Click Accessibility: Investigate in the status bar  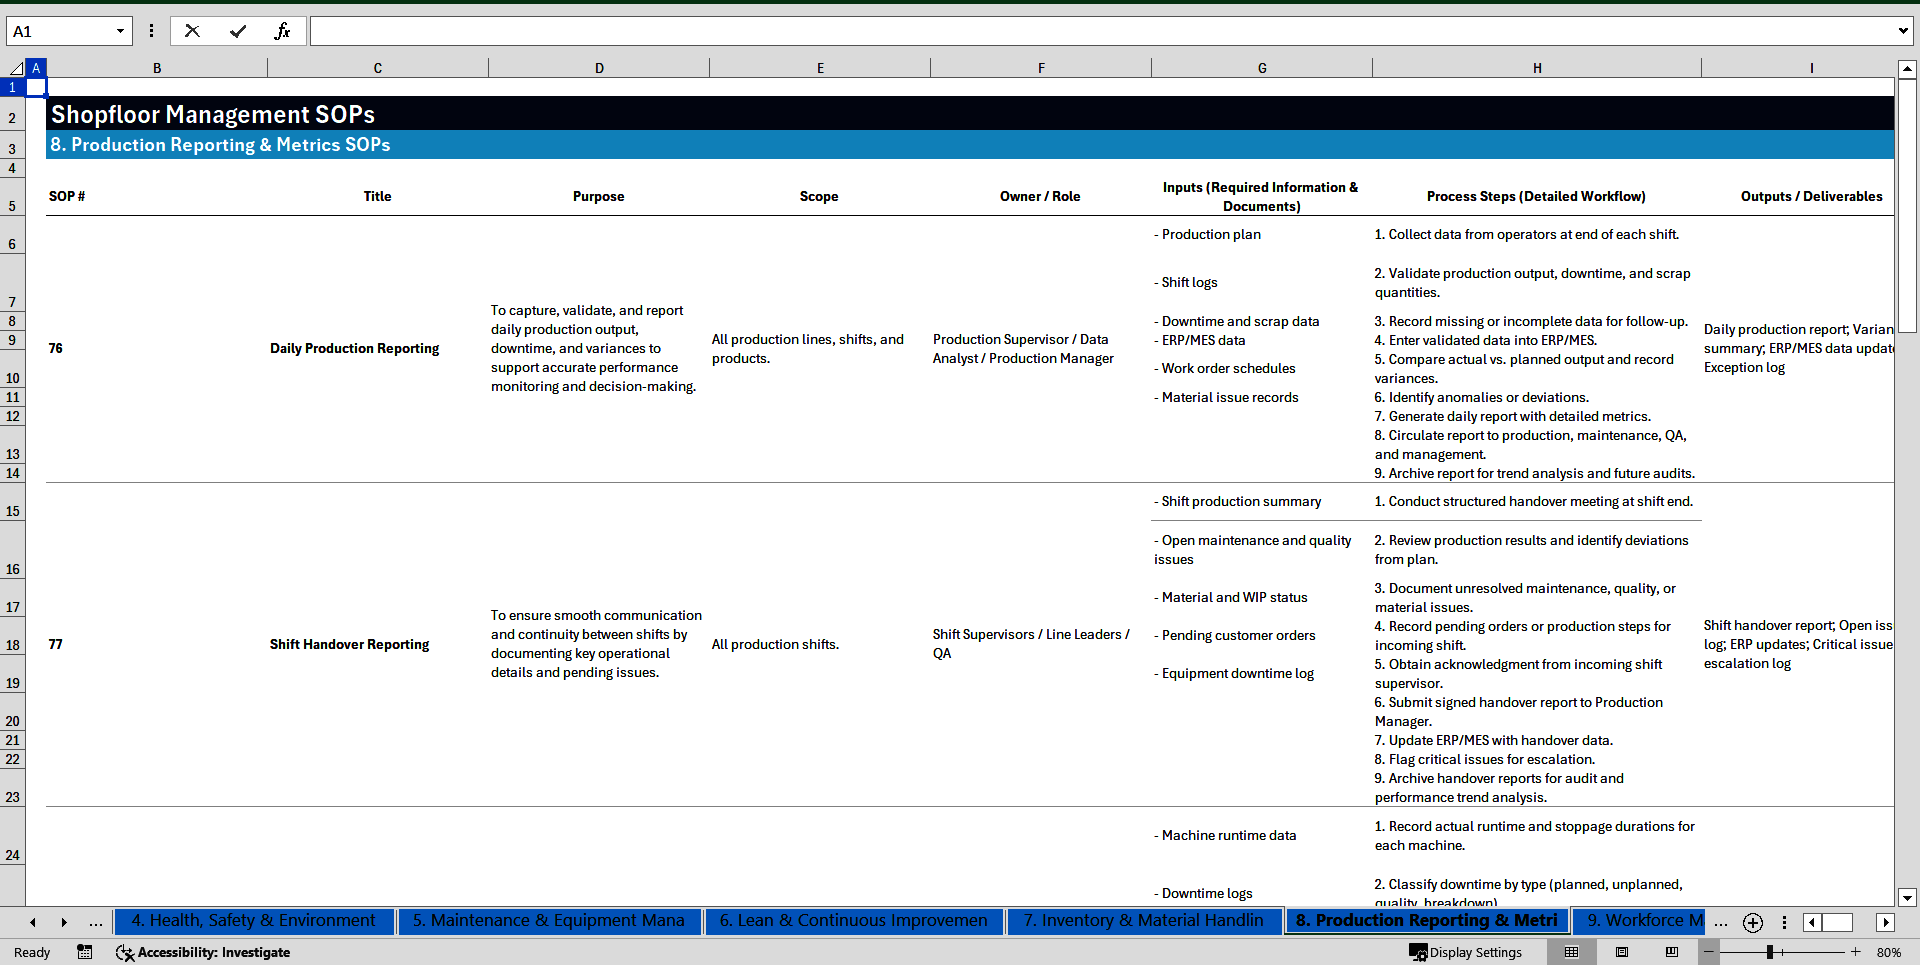pyautogui.click(x=213, y=952)
